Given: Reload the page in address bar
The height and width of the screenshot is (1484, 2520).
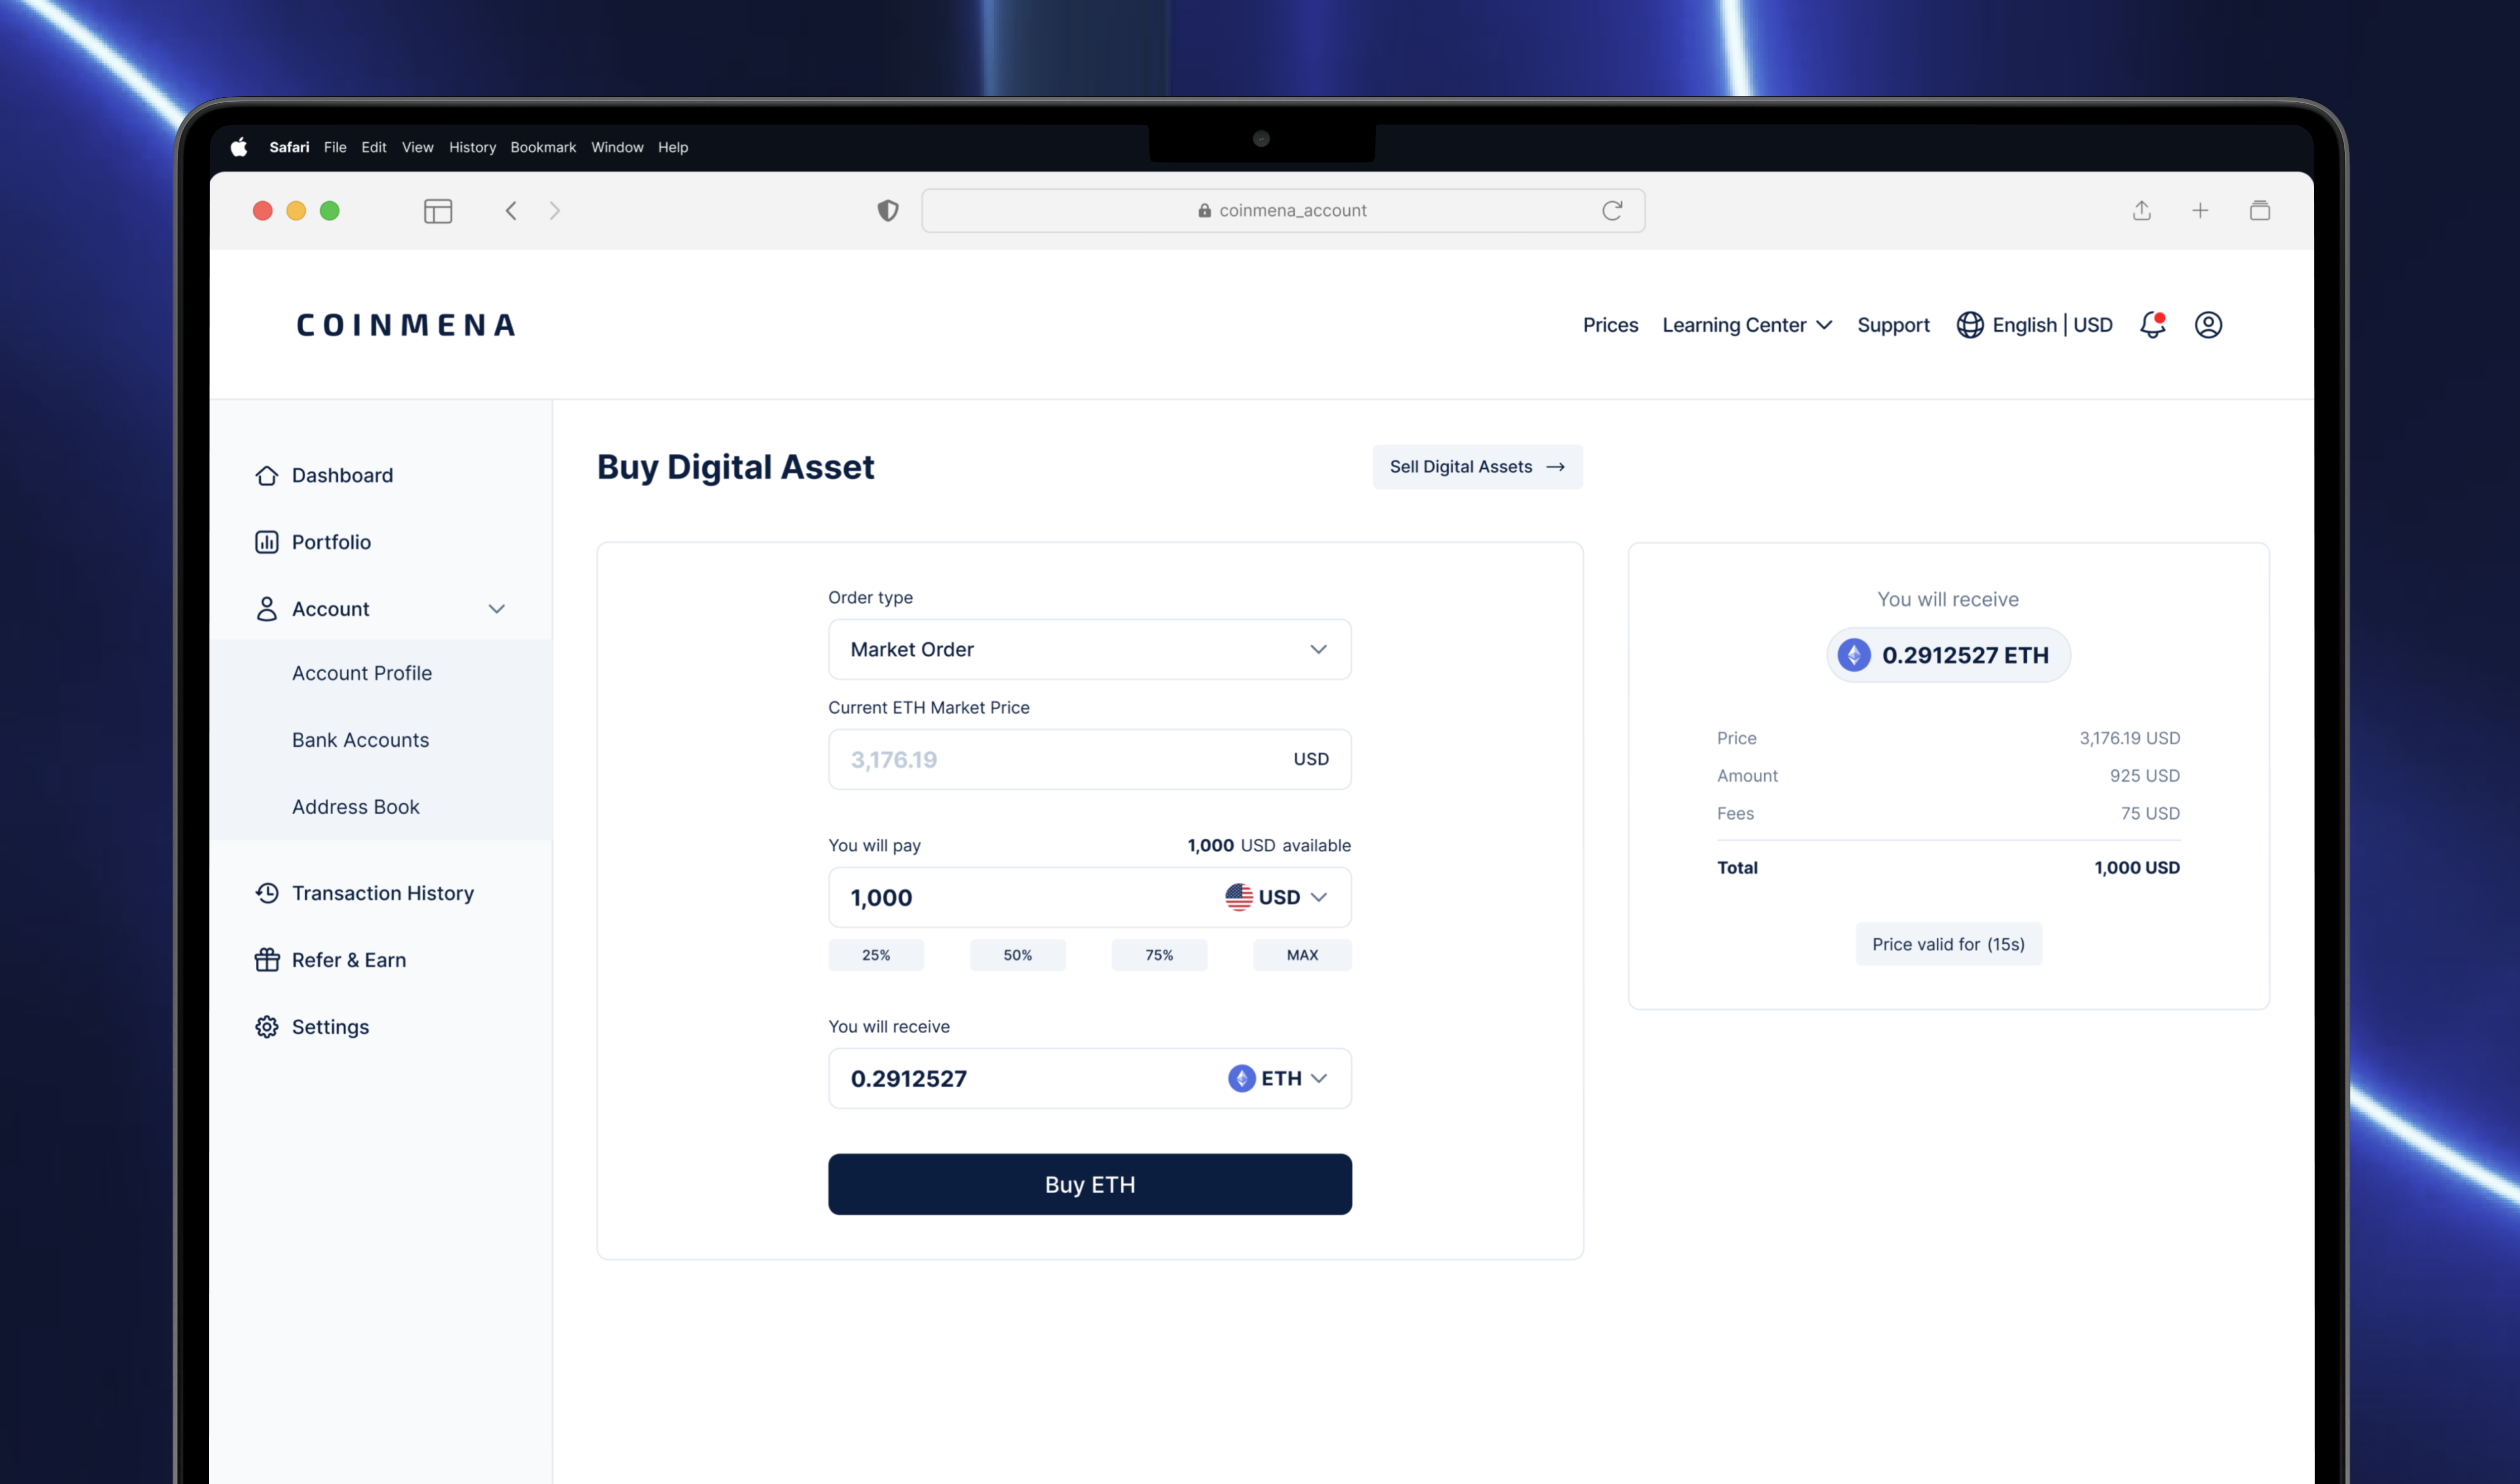Looking at the screenshot, I should coord(1612,211).
